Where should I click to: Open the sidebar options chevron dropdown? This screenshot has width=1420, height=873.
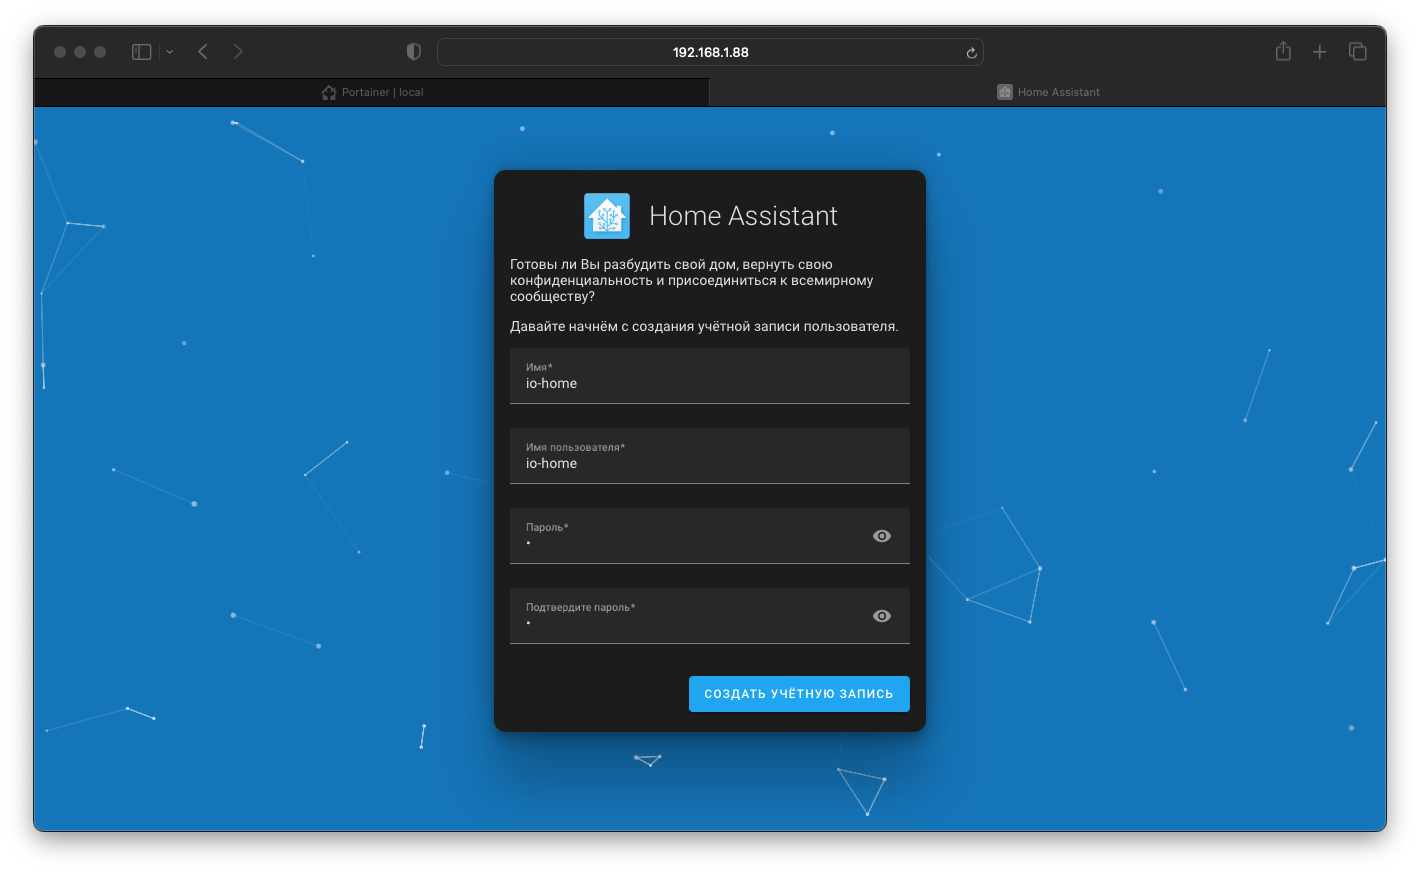tap(168, 51)
